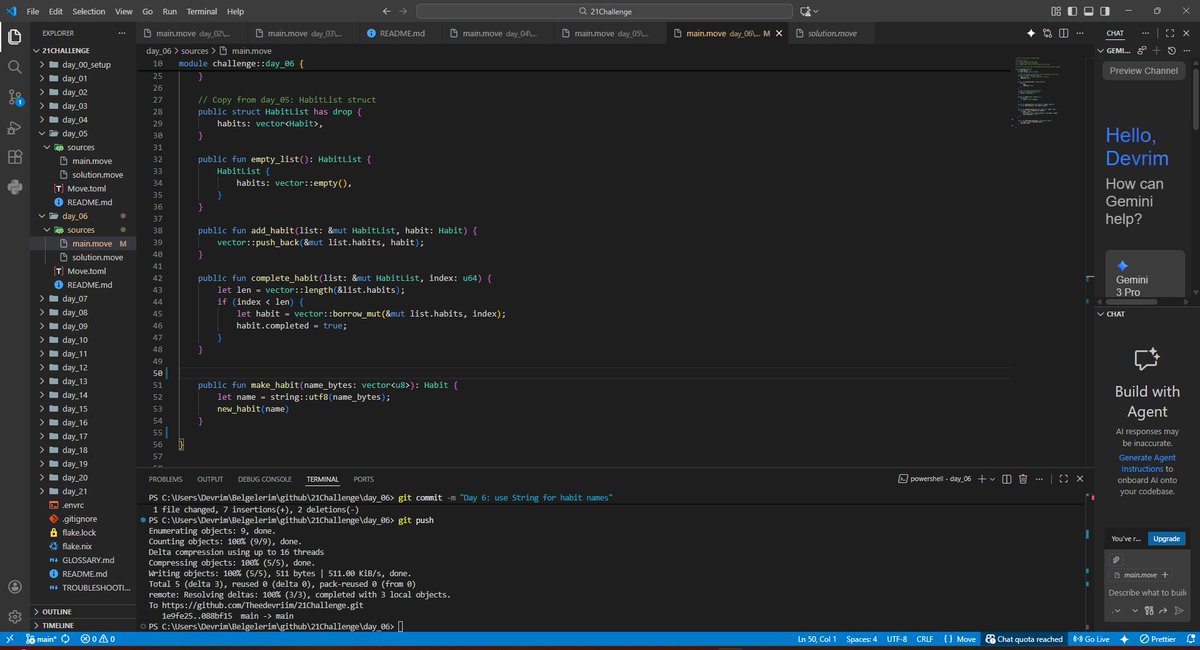1200x650 pixels.
Task: Click 'Ln 50, Col 1' in status bar
Action: click(x=816, y=639)
